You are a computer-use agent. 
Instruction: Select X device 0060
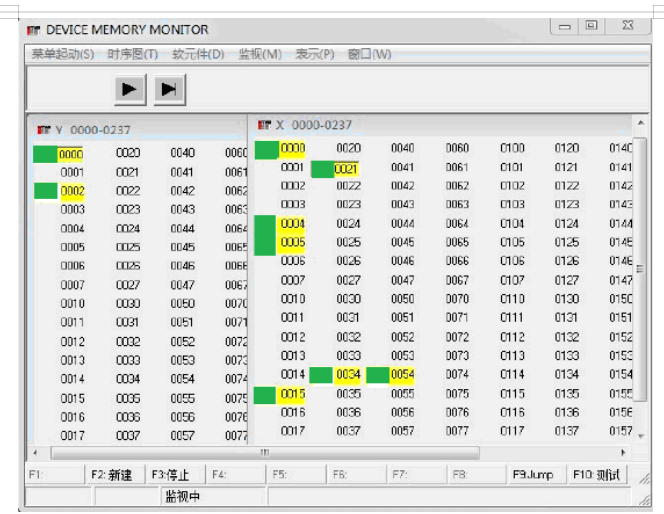pyautogui.click(x=457, y=148)
